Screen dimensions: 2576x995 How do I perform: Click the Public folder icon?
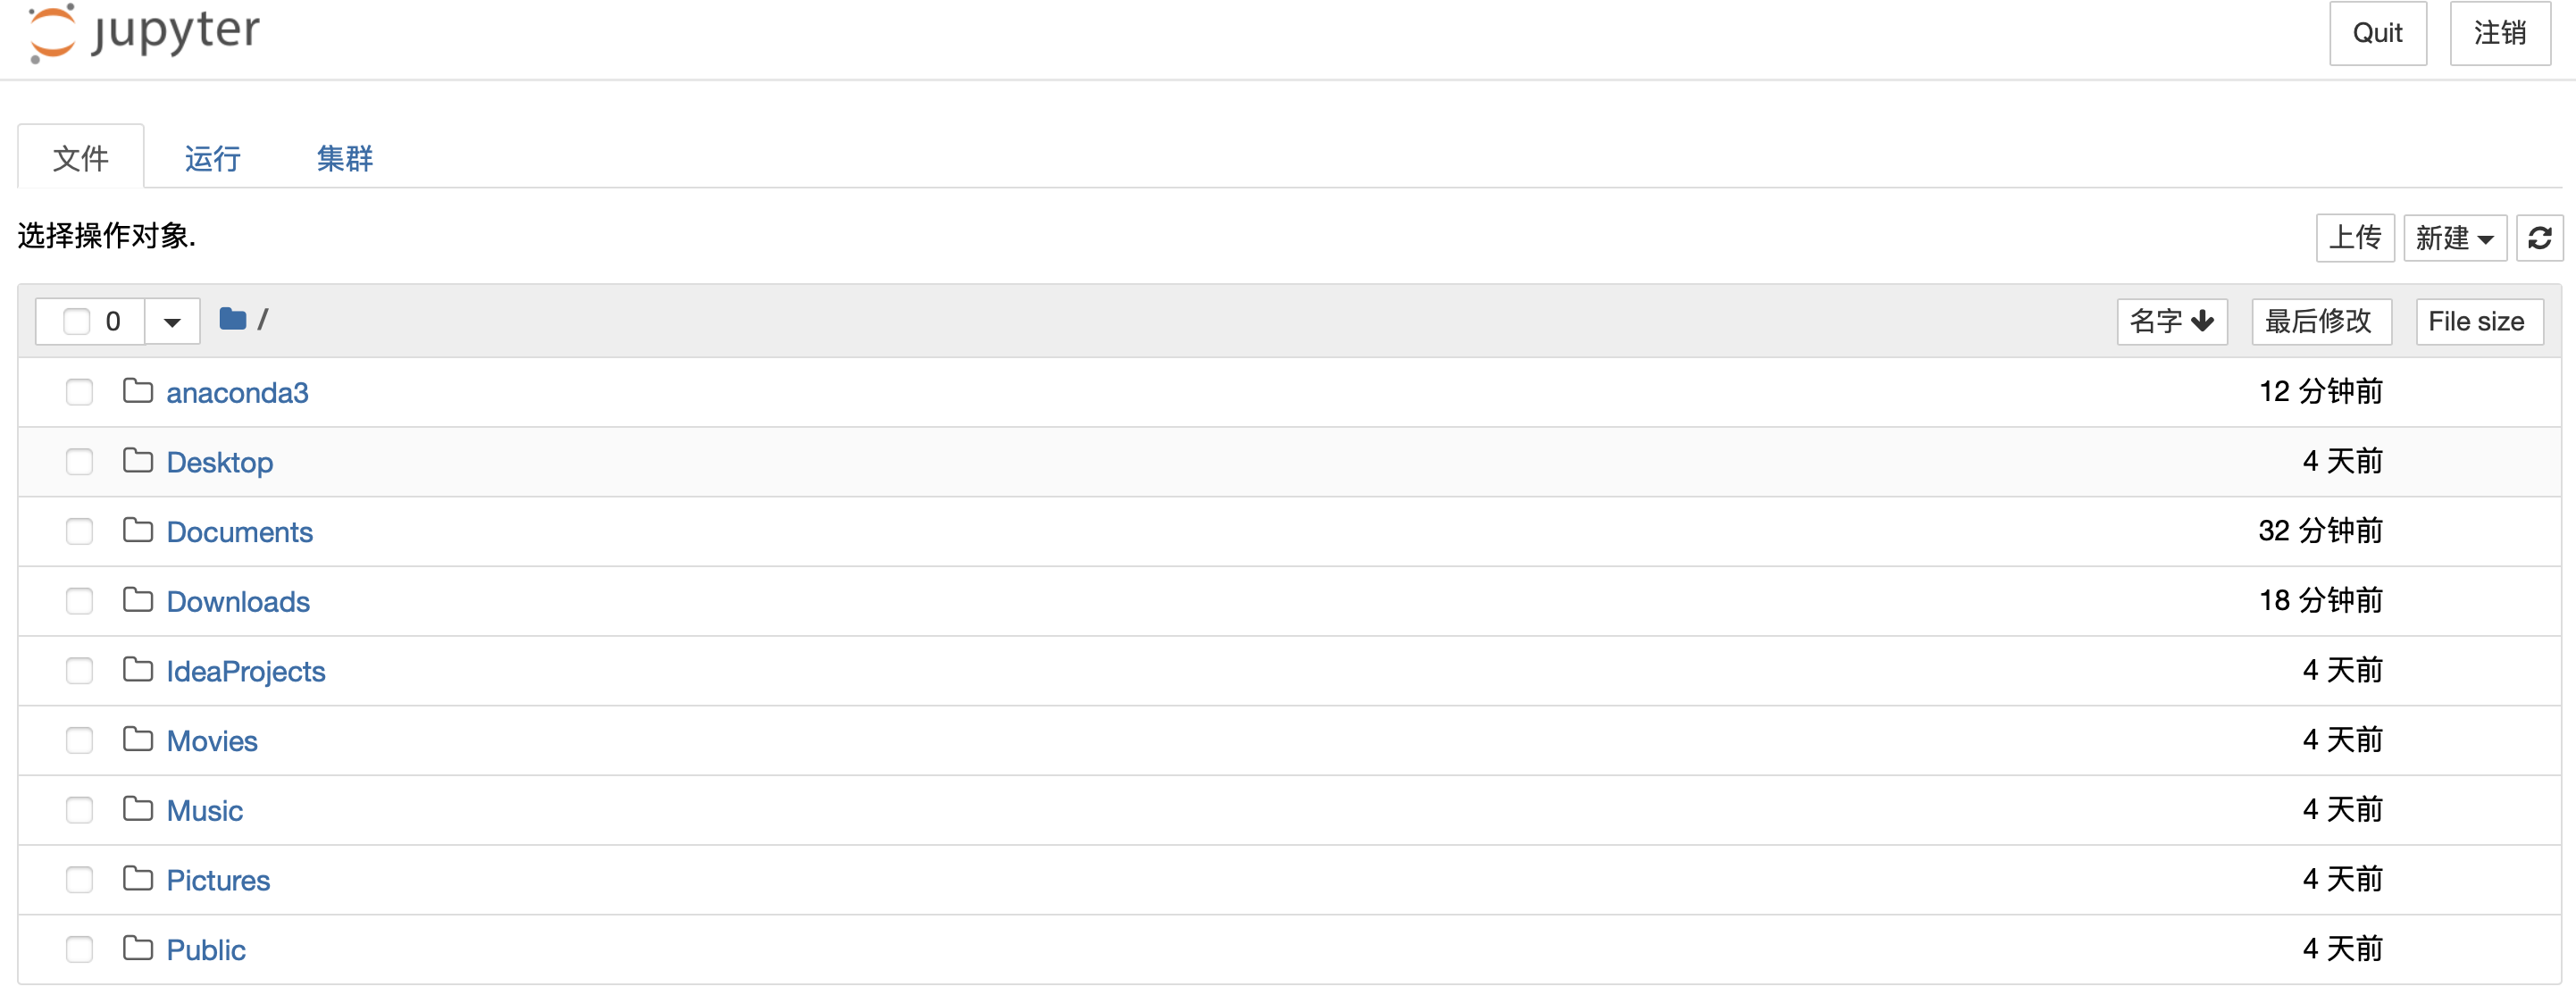137,948
